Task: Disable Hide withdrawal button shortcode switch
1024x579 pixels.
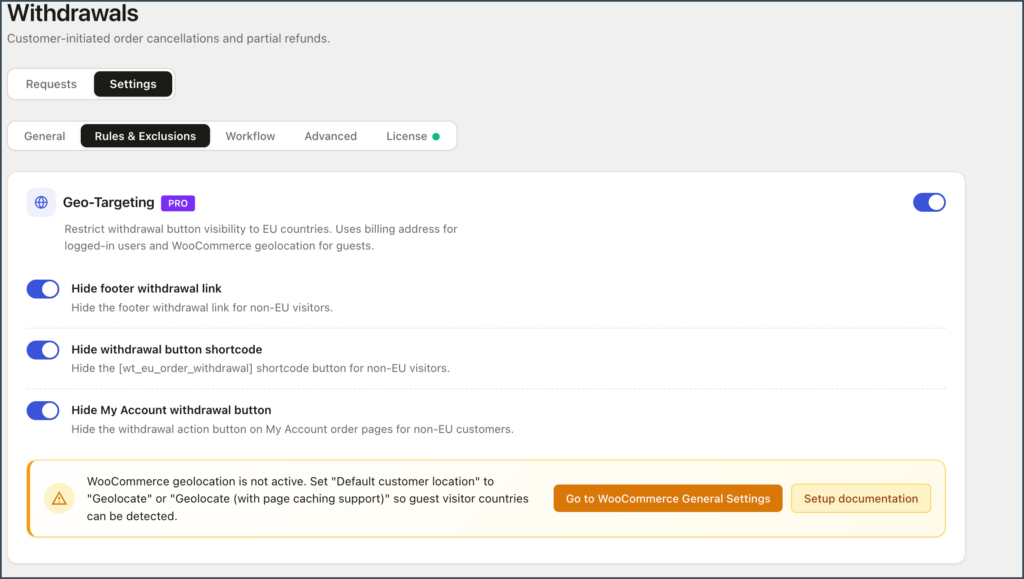Action: click(x=43, y=350)
